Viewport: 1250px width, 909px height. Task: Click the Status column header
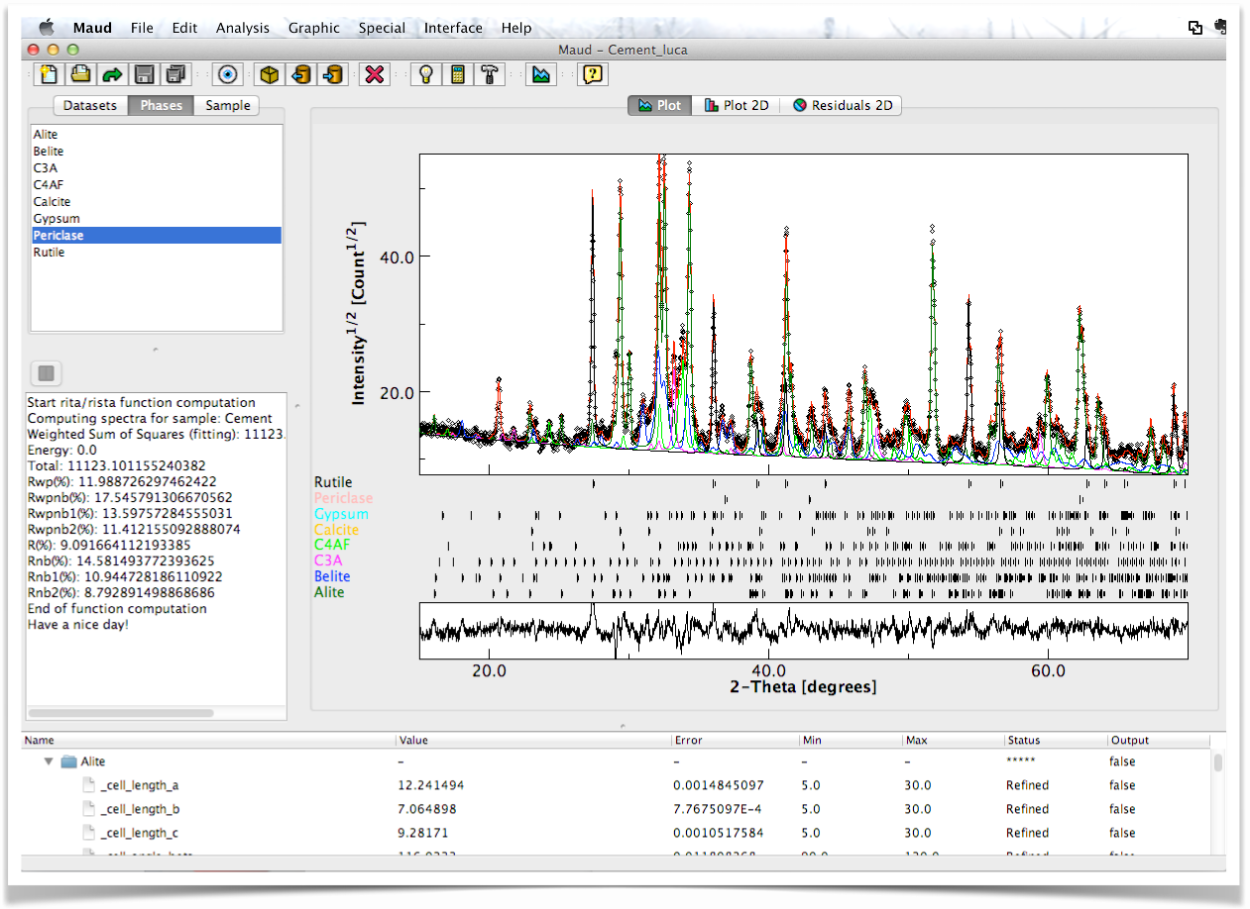[1055, 741]
